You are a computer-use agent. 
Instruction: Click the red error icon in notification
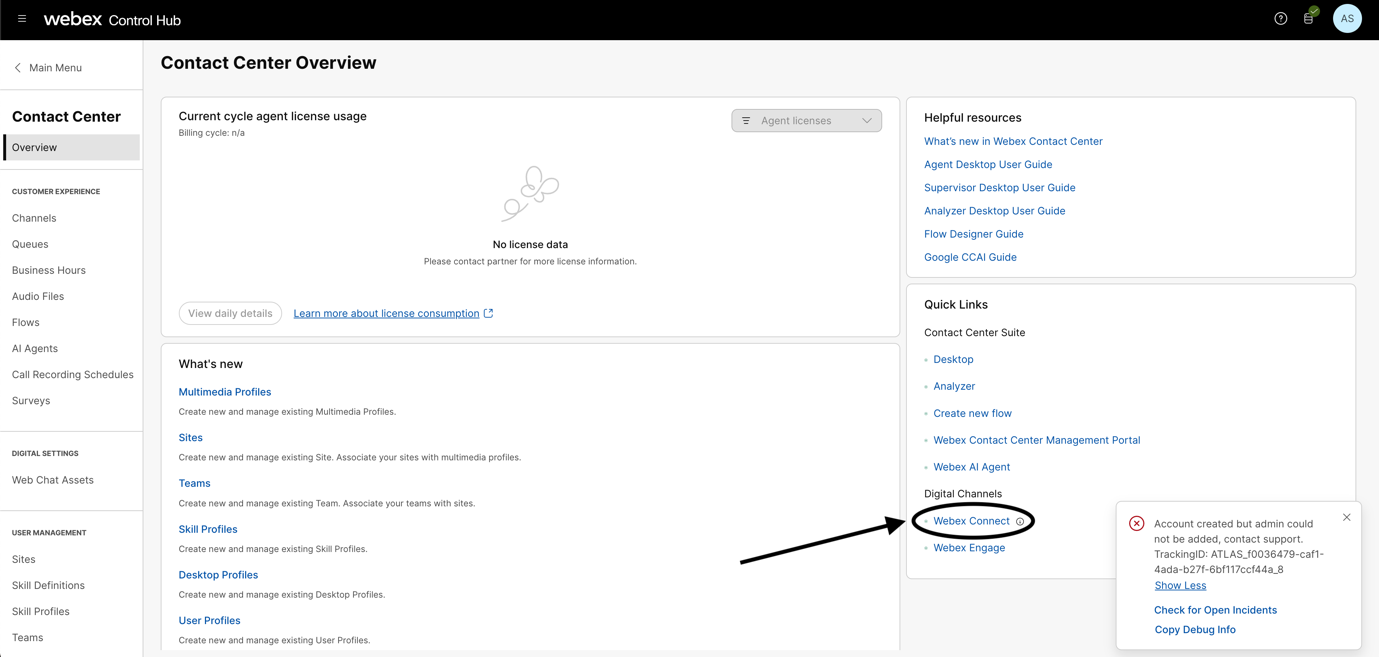[x=1136, y=523]
